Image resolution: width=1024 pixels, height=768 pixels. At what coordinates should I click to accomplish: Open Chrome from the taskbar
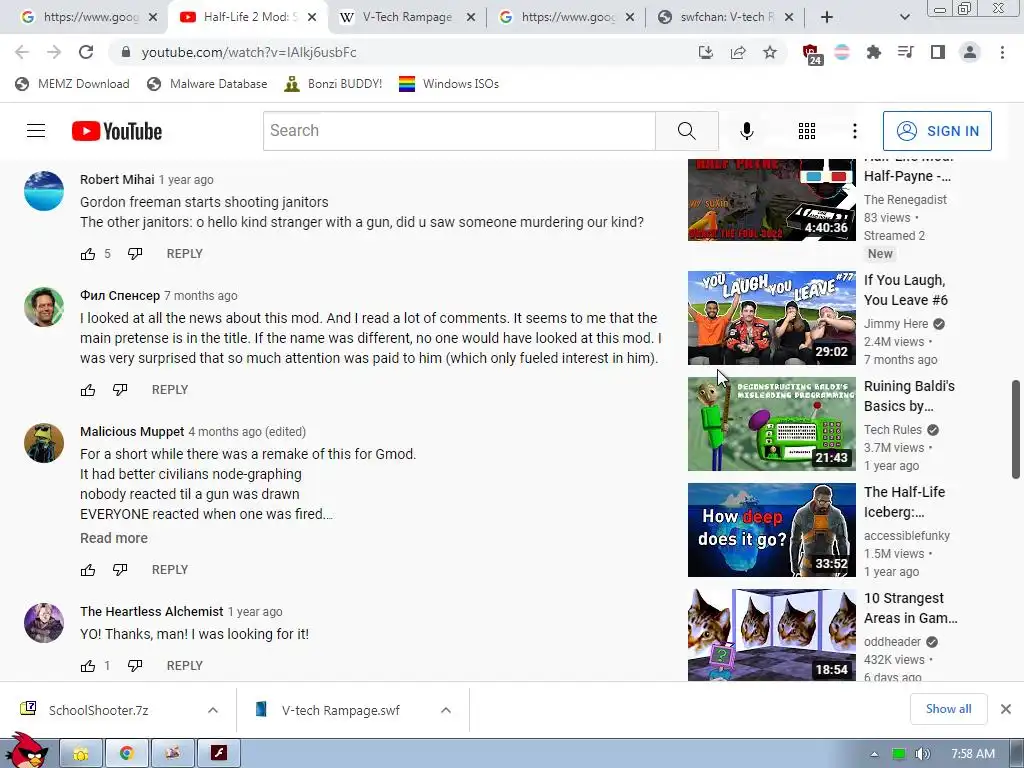pos(127,754)
